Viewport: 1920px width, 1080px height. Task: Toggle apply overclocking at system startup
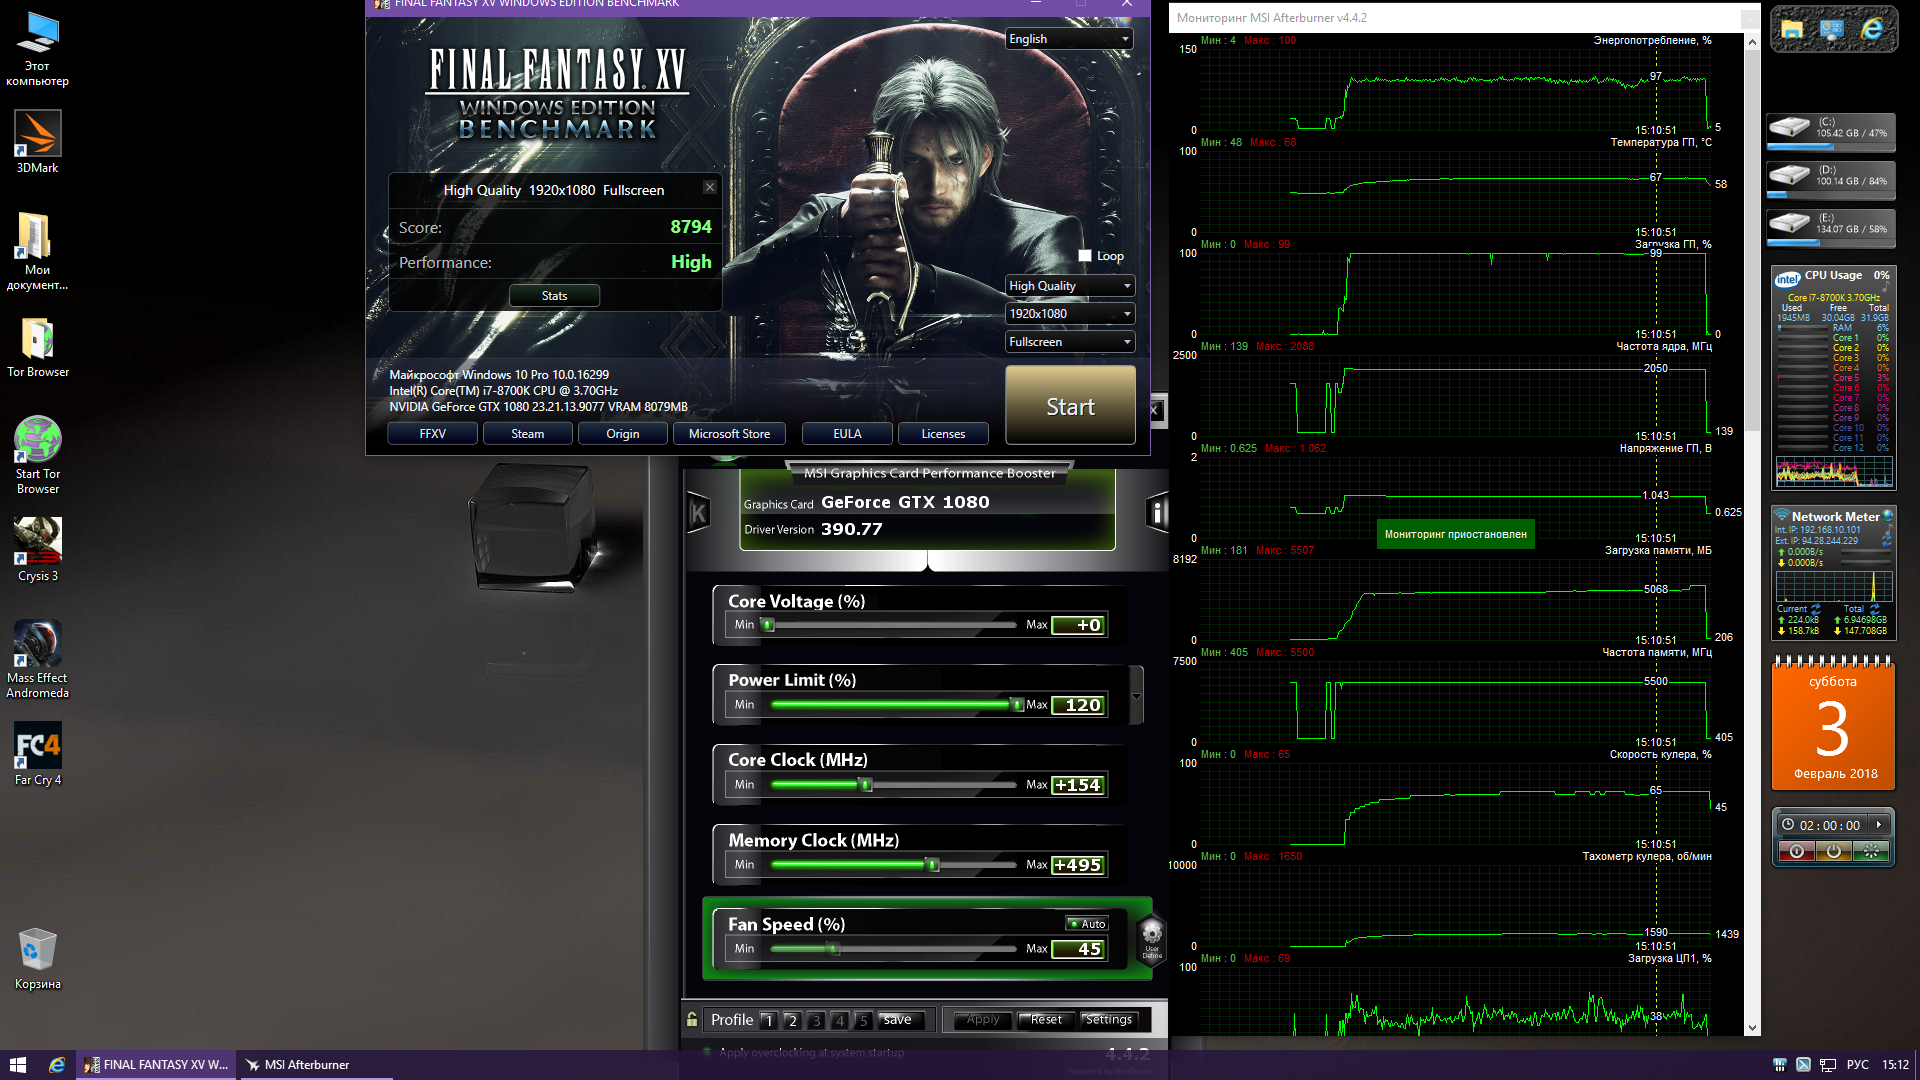pyautogui.click(x=708, y=1052)
